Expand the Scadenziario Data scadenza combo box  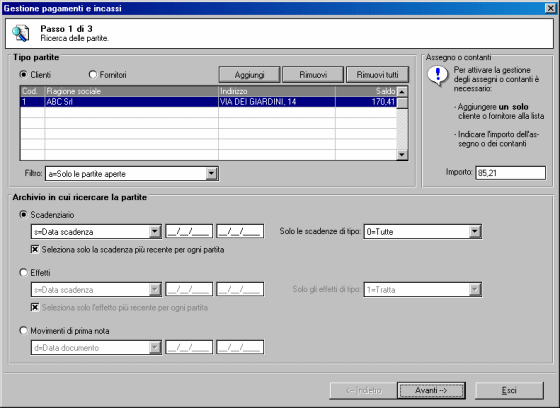[x=155, y=232]
